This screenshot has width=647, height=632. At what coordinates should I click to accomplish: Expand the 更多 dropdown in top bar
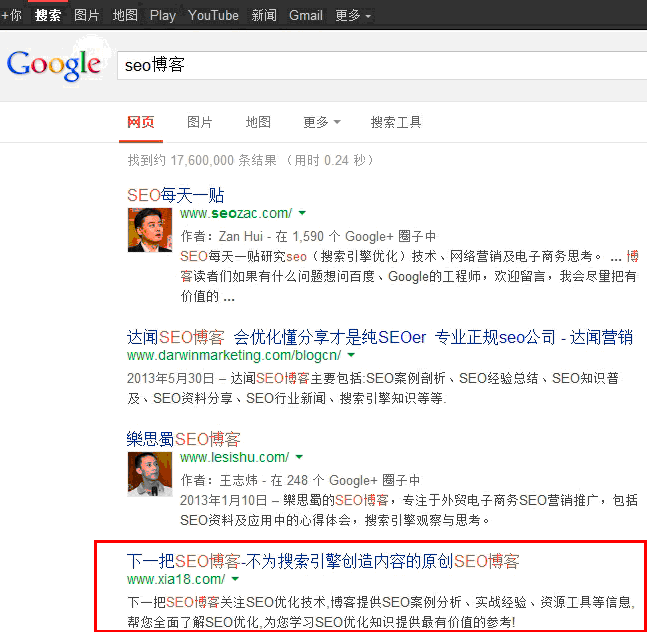[x=353, y=16]
